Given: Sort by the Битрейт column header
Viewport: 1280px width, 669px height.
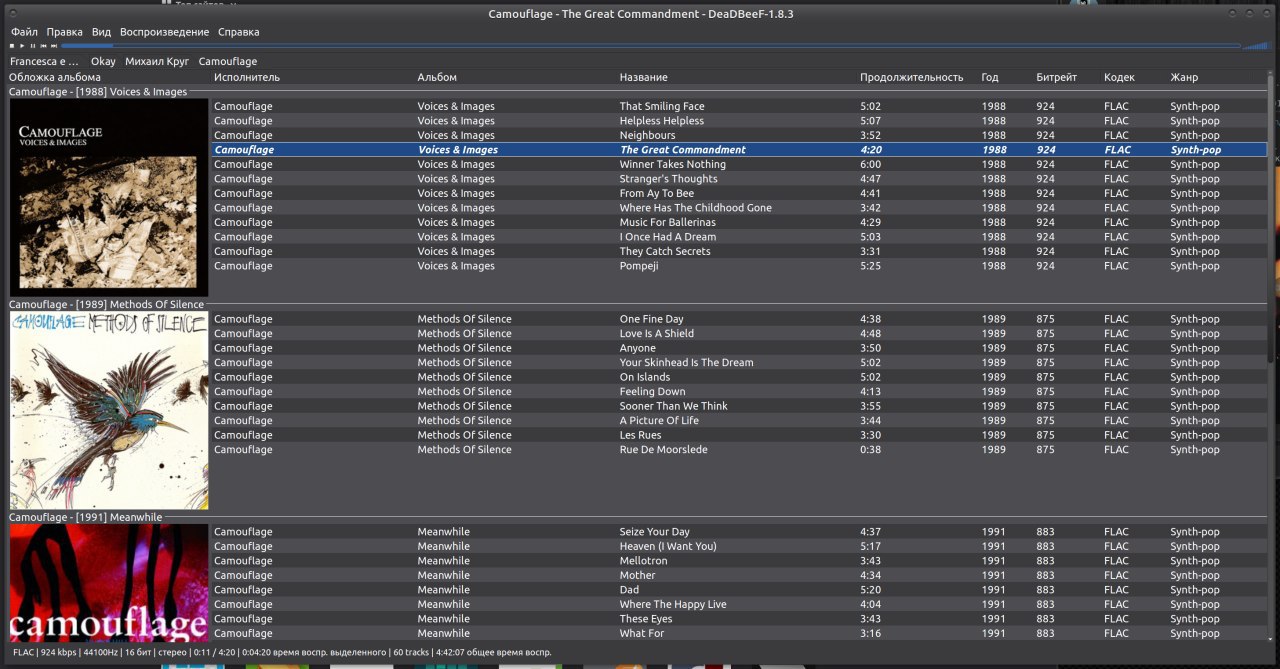Looking at the screenshot, I should tap(1068, 77).
